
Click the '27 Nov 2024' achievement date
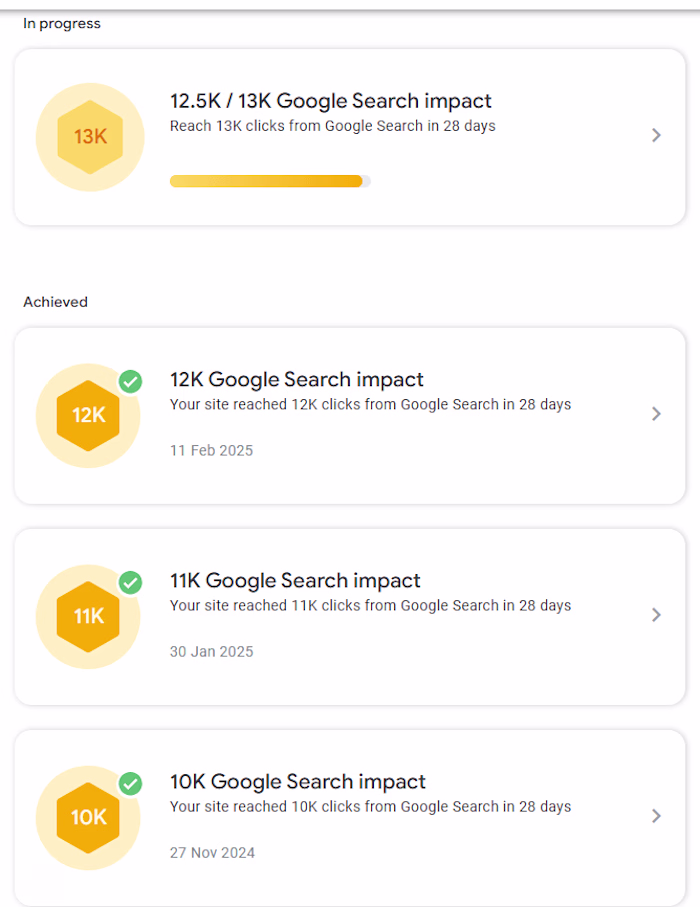212,853
